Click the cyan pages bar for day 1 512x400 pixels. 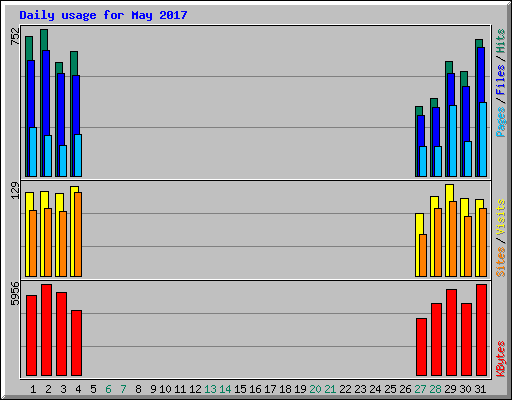pos(33,152)
